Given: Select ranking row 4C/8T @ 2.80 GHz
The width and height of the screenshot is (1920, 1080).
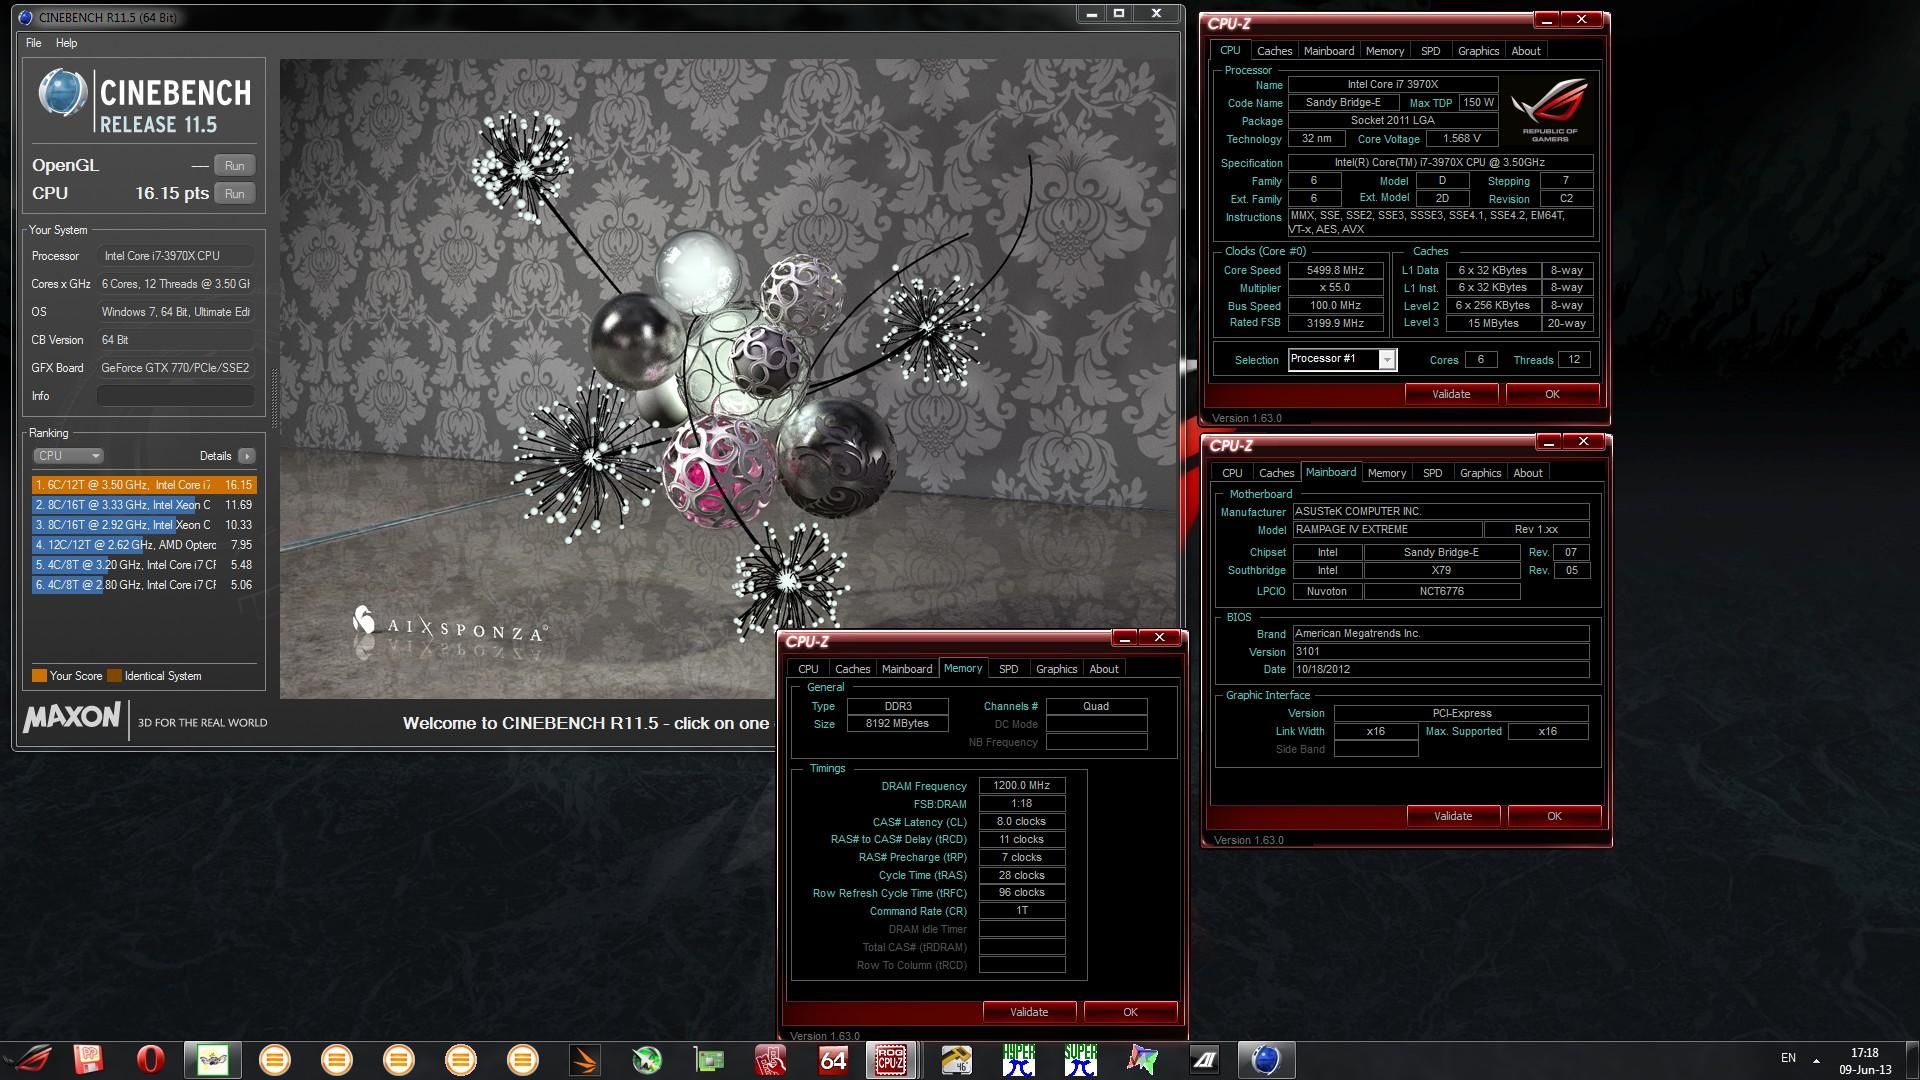Looking at the screenshot, I should [144, 585].
